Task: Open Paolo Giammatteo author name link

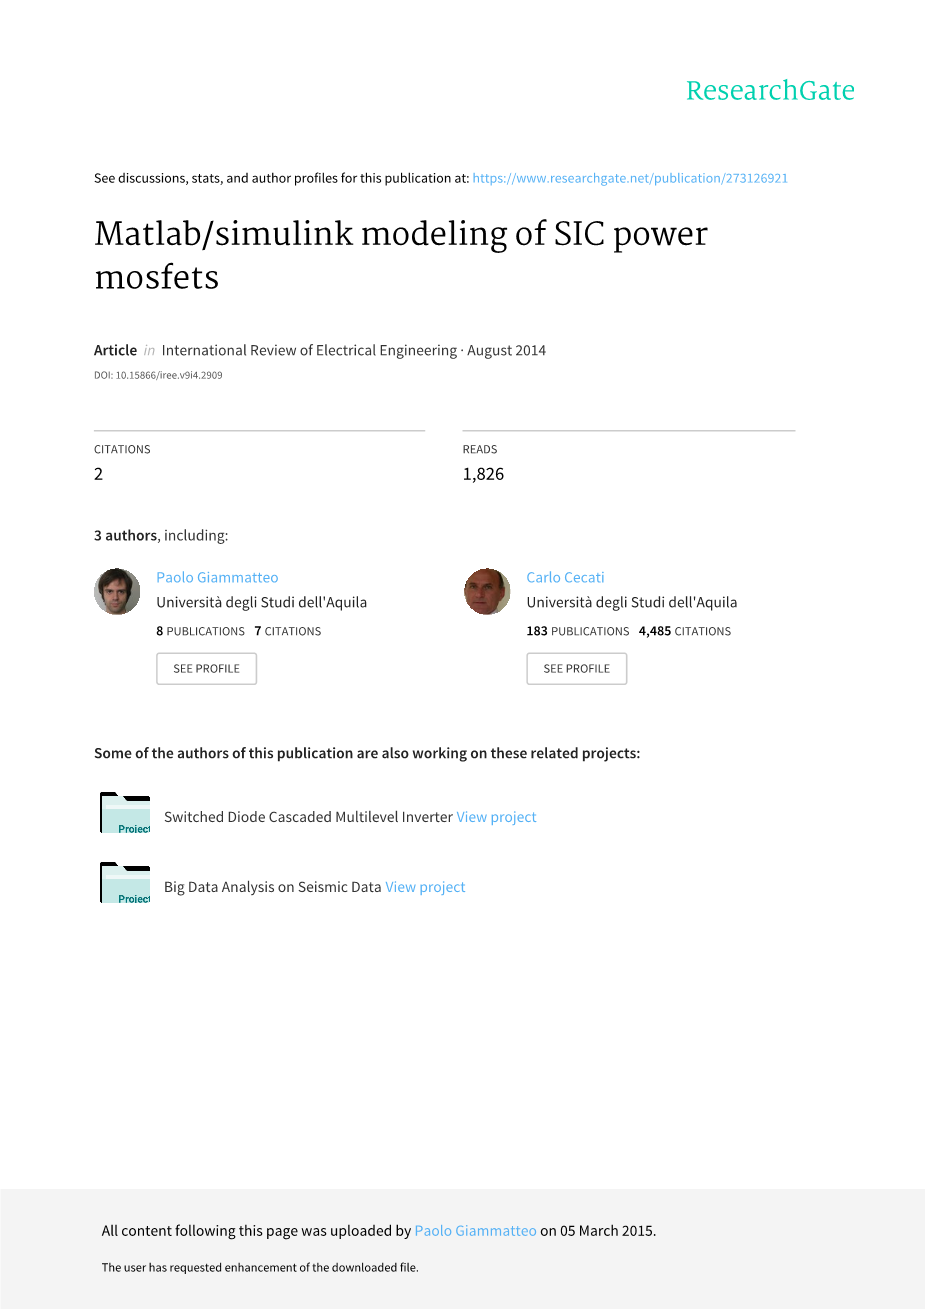Action: tap(217, 577)
